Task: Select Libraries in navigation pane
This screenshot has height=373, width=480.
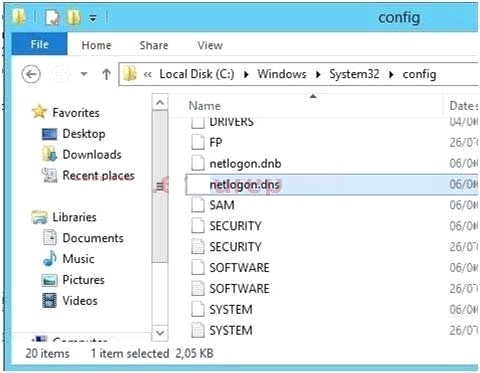Action: pyautogui.click(x=74, y=217)
